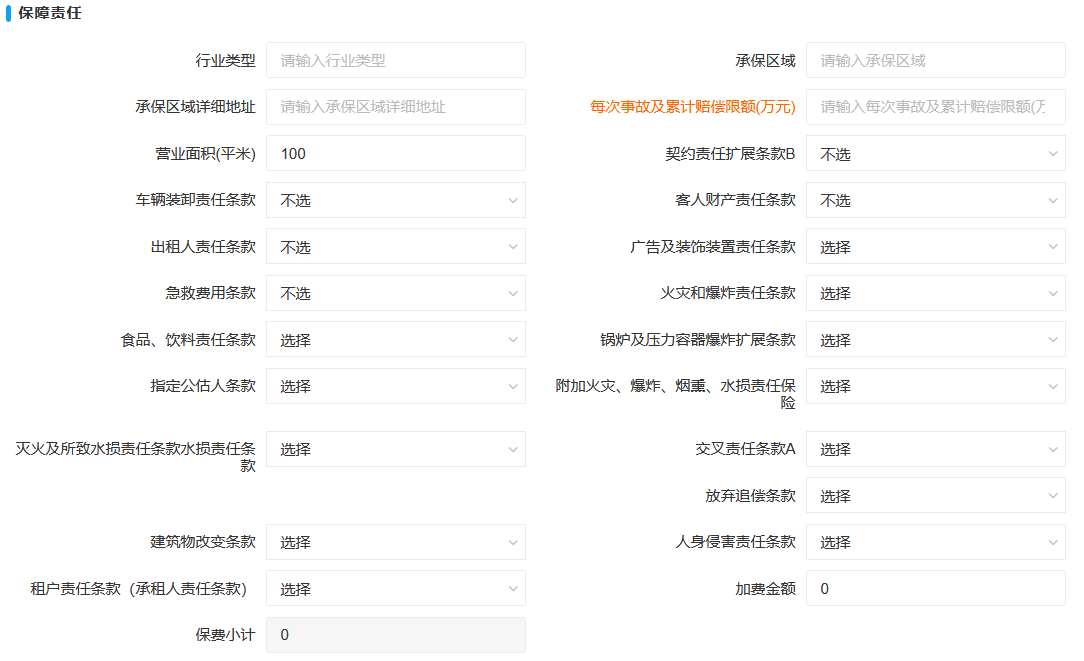
Task: Click the 火灾和爆炸责任条款 label
Action: tap(728, 293)
